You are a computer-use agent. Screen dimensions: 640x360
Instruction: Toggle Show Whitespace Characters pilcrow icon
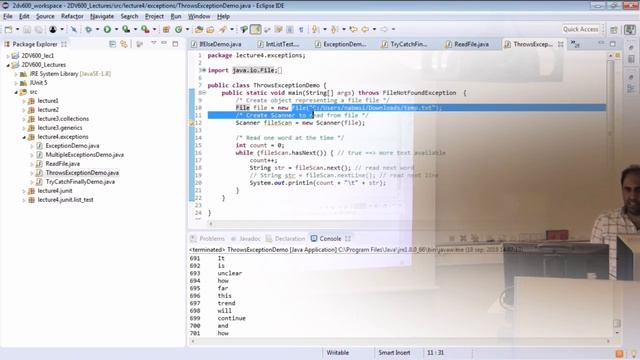(x=301, y=29)
